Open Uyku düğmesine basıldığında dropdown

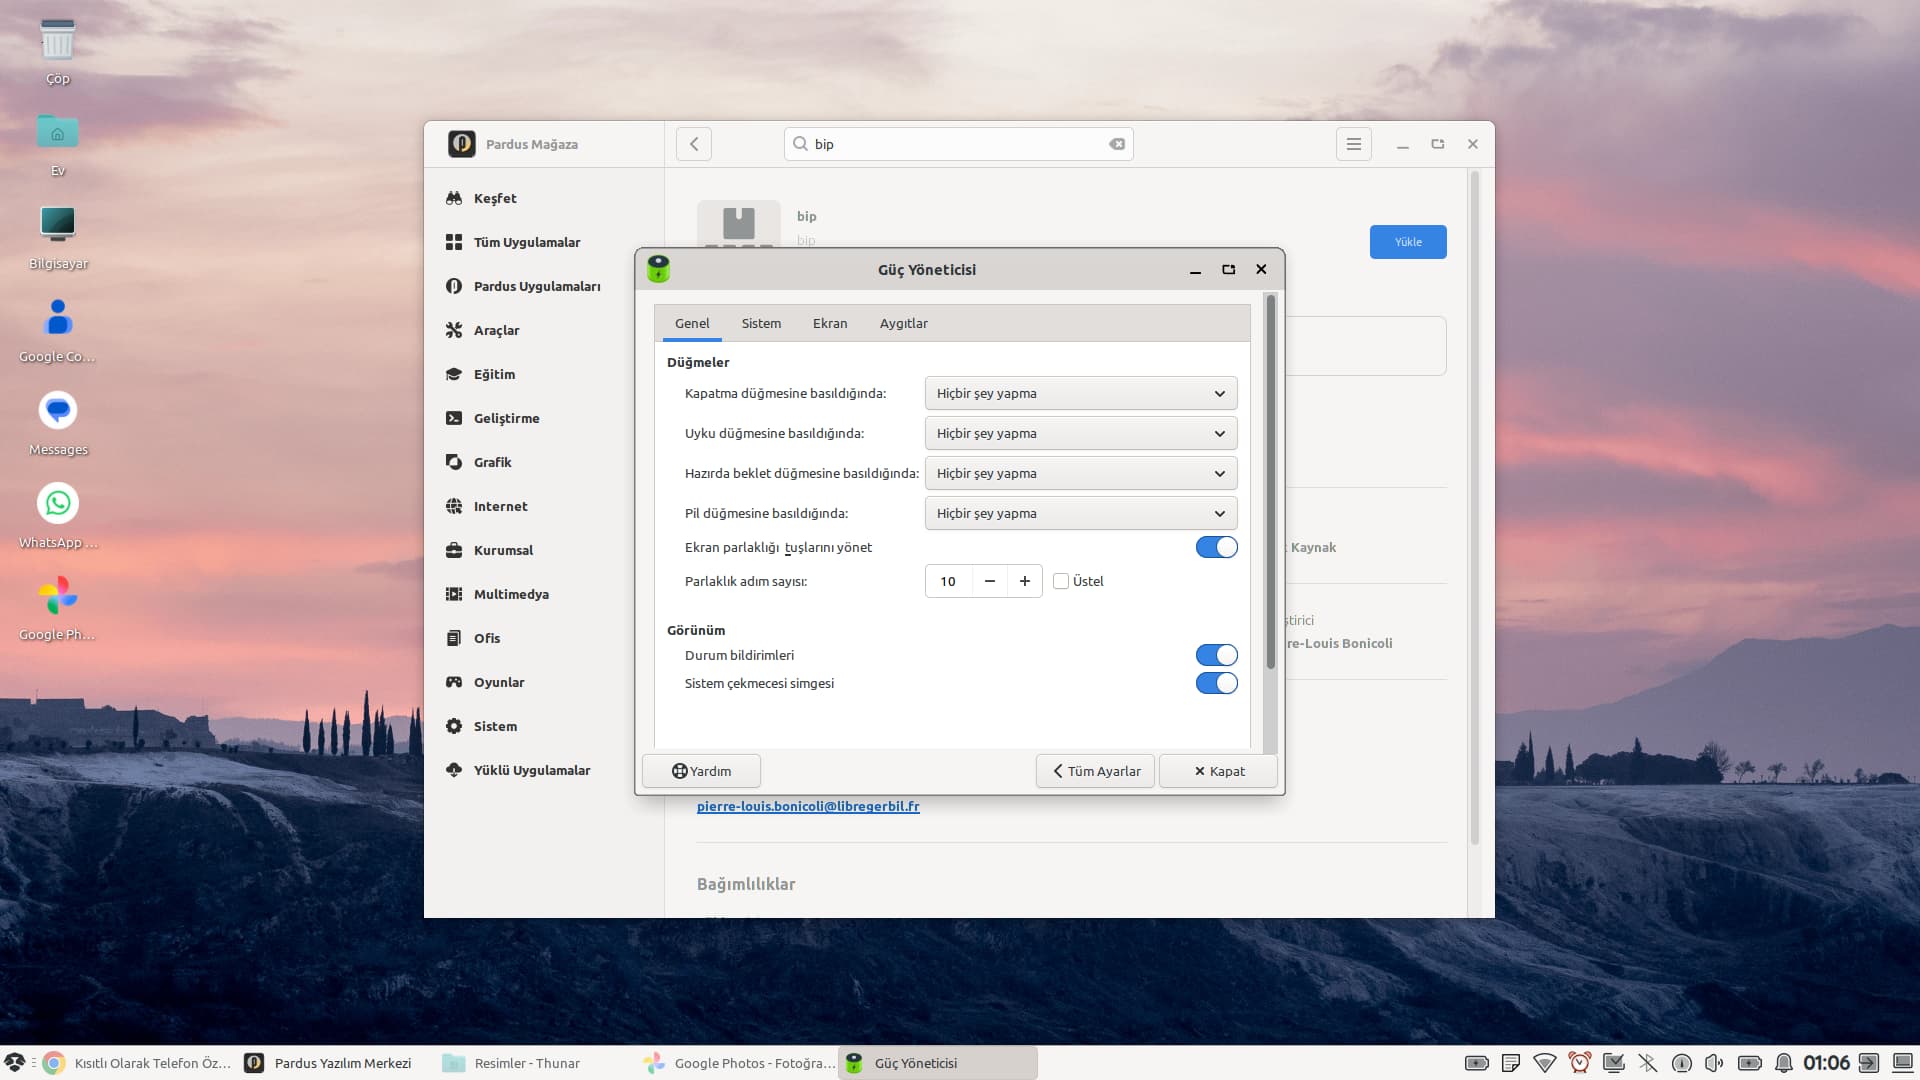click(x=1080, y=433)
